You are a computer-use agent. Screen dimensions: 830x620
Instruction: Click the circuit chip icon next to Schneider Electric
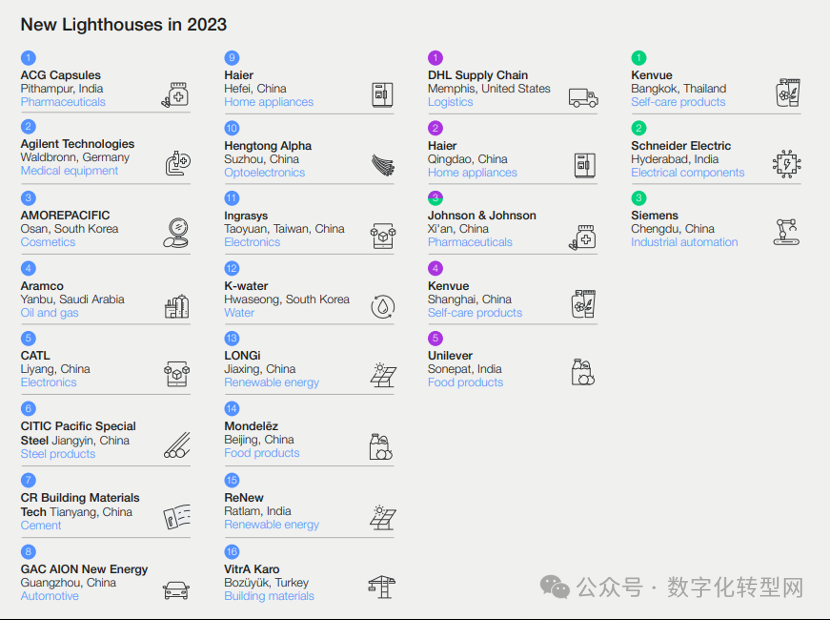pyautogui.click(x=787, y=164)
